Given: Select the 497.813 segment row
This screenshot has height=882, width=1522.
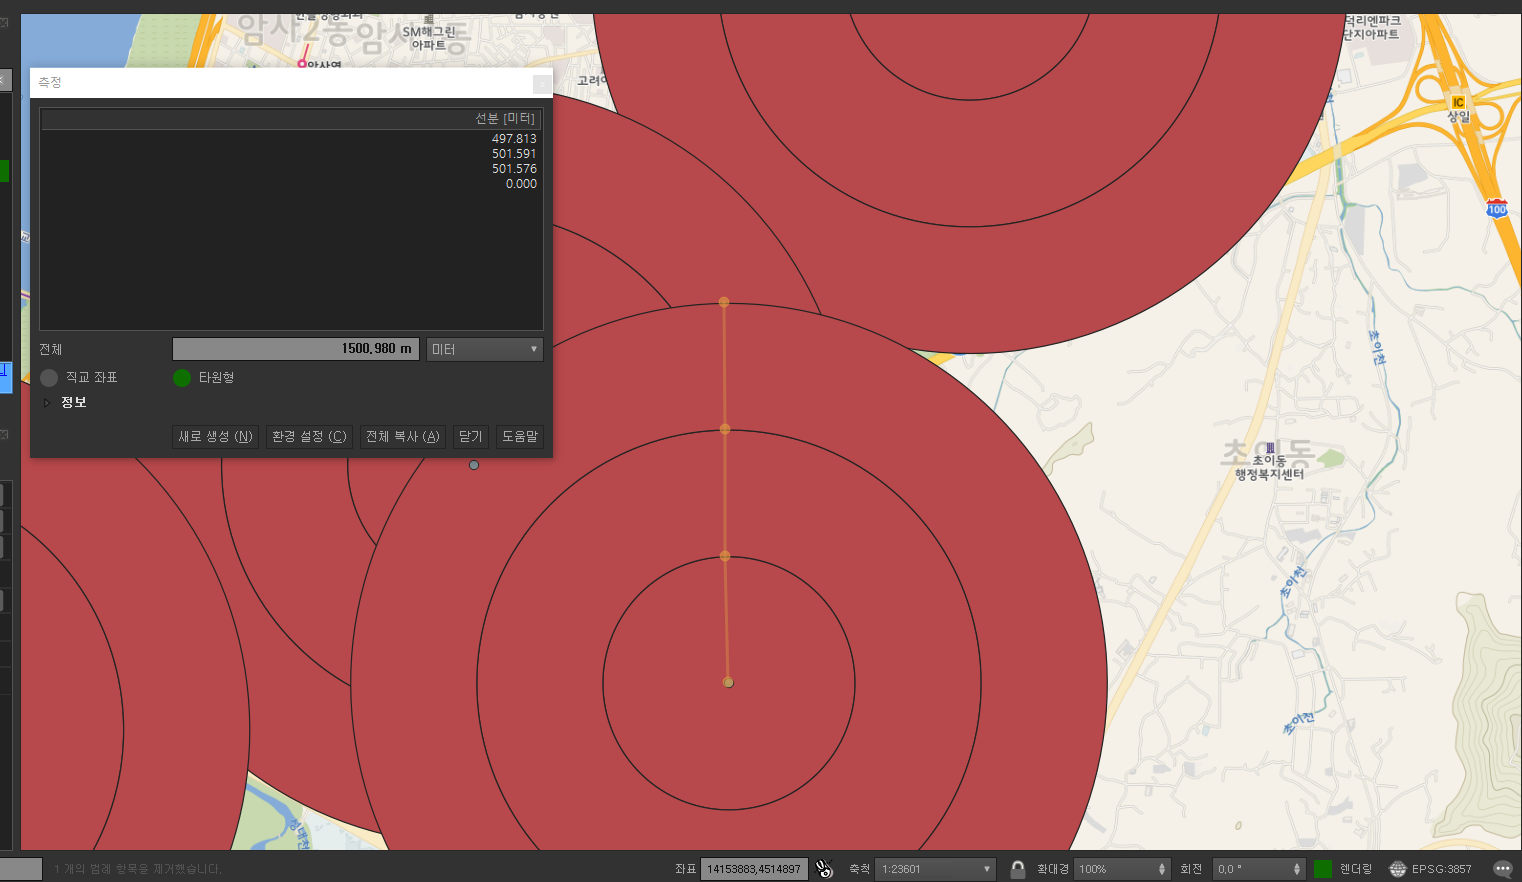Looking at the screenshot, I should pos(291,139).
